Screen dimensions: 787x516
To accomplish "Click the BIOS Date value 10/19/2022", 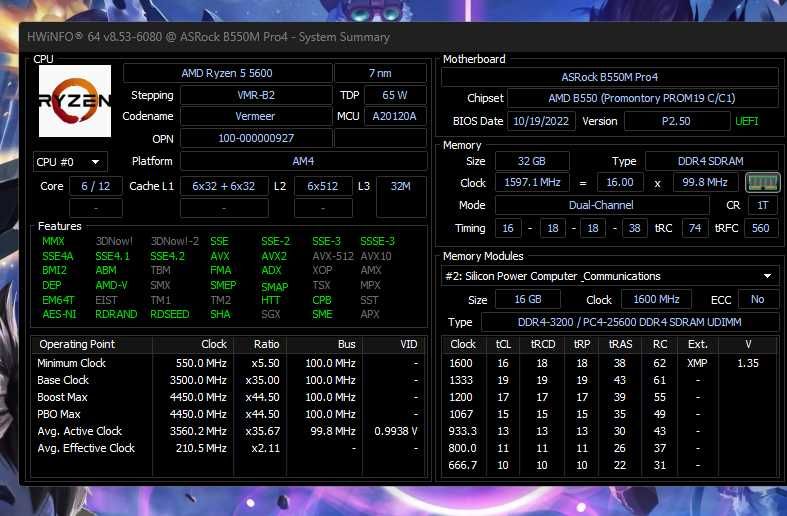I will point(541,121).
